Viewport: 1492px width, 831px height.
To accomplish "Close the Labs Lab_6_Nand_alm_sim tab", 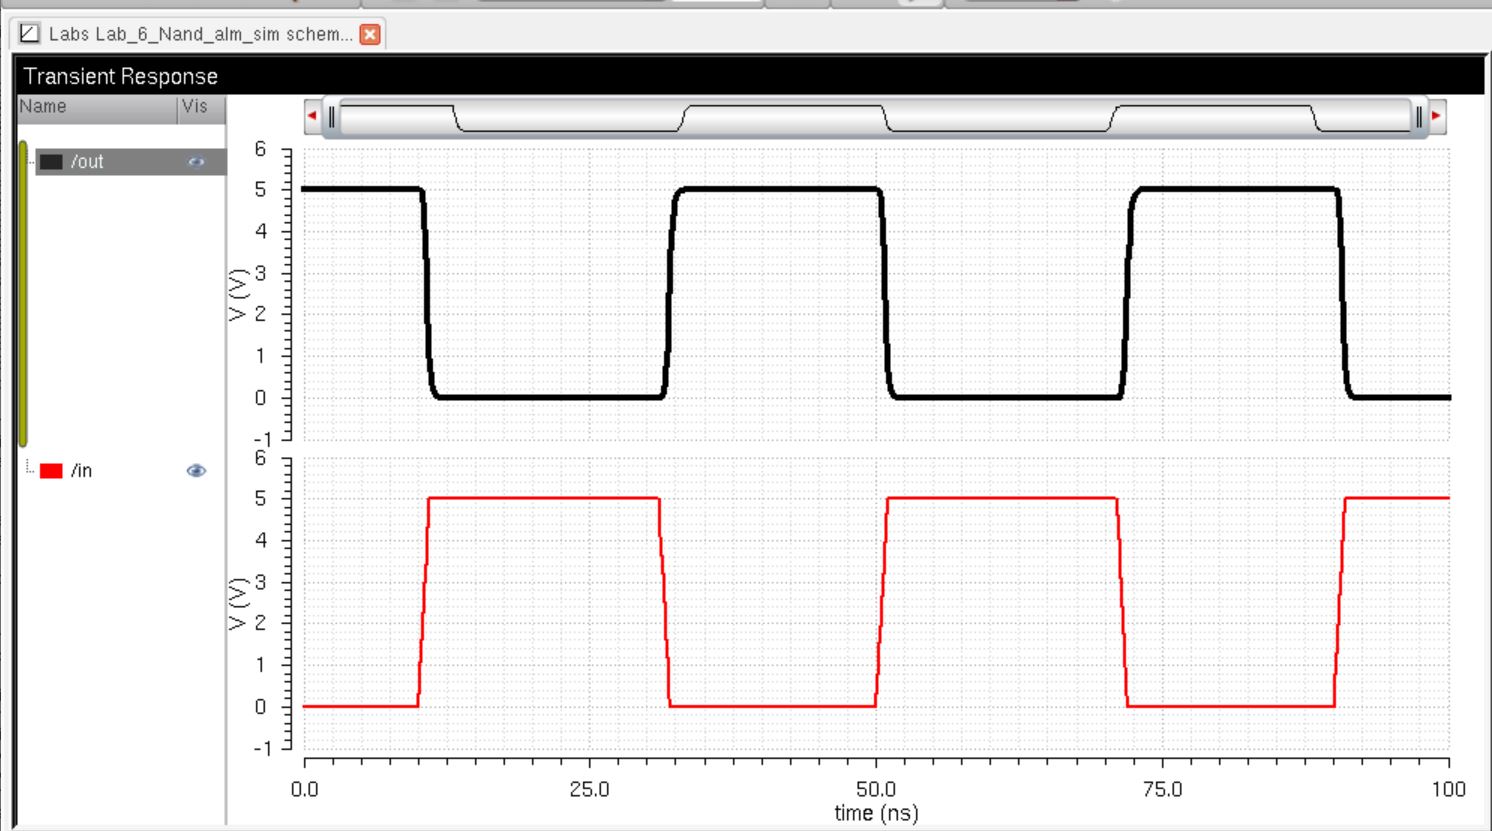I will (x=370, y=34).
